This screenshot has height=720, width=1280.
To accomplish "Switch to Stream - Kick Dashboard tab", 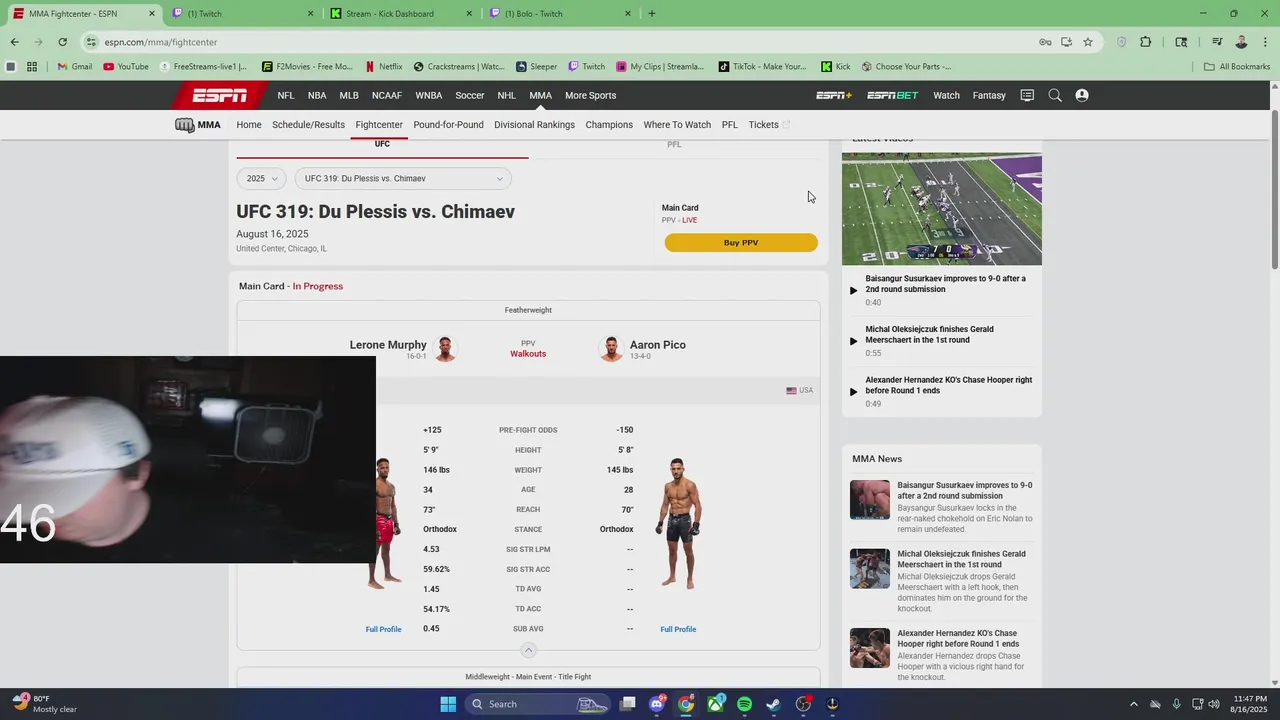I will point(402,14).
